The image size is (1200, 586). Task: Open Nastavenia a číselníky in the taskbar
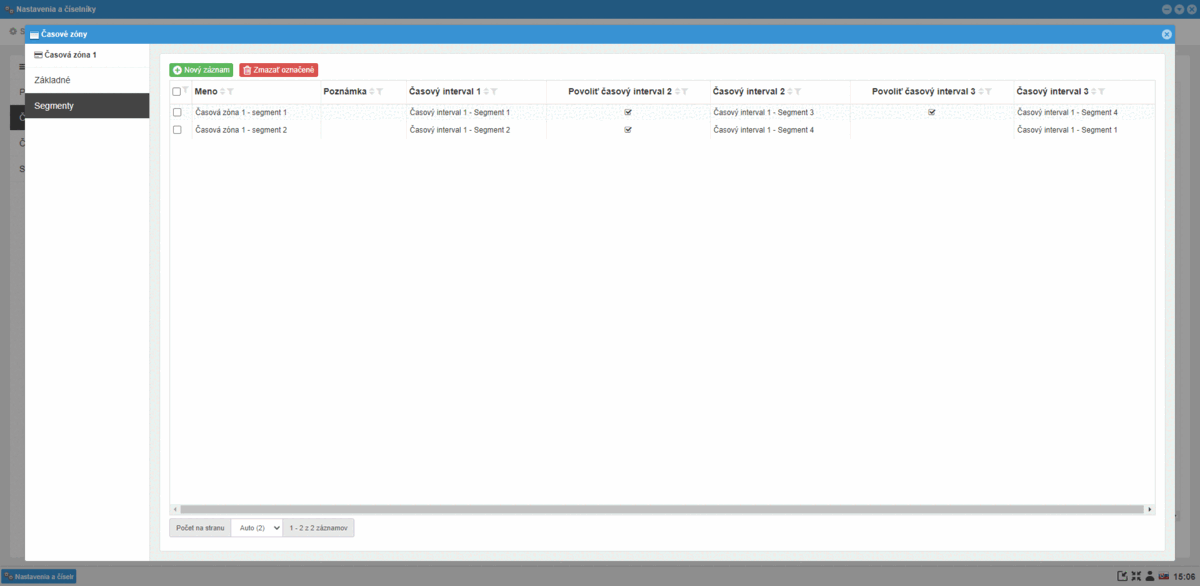[40, 576]
